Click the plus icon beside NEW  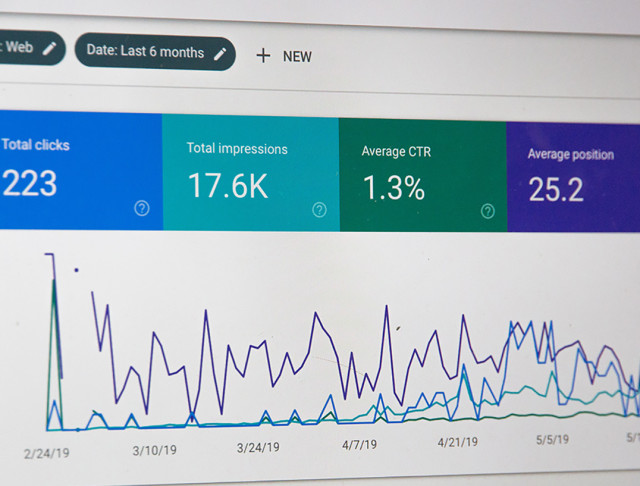[263, 55]
